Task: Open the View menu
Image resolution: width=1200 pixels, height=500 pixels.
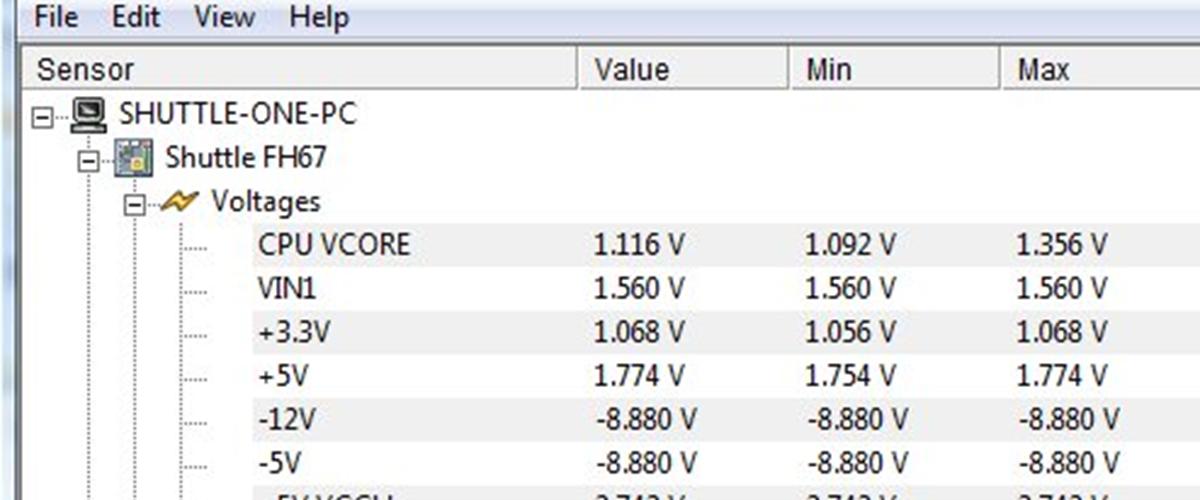Action: [x=225, y=17]
